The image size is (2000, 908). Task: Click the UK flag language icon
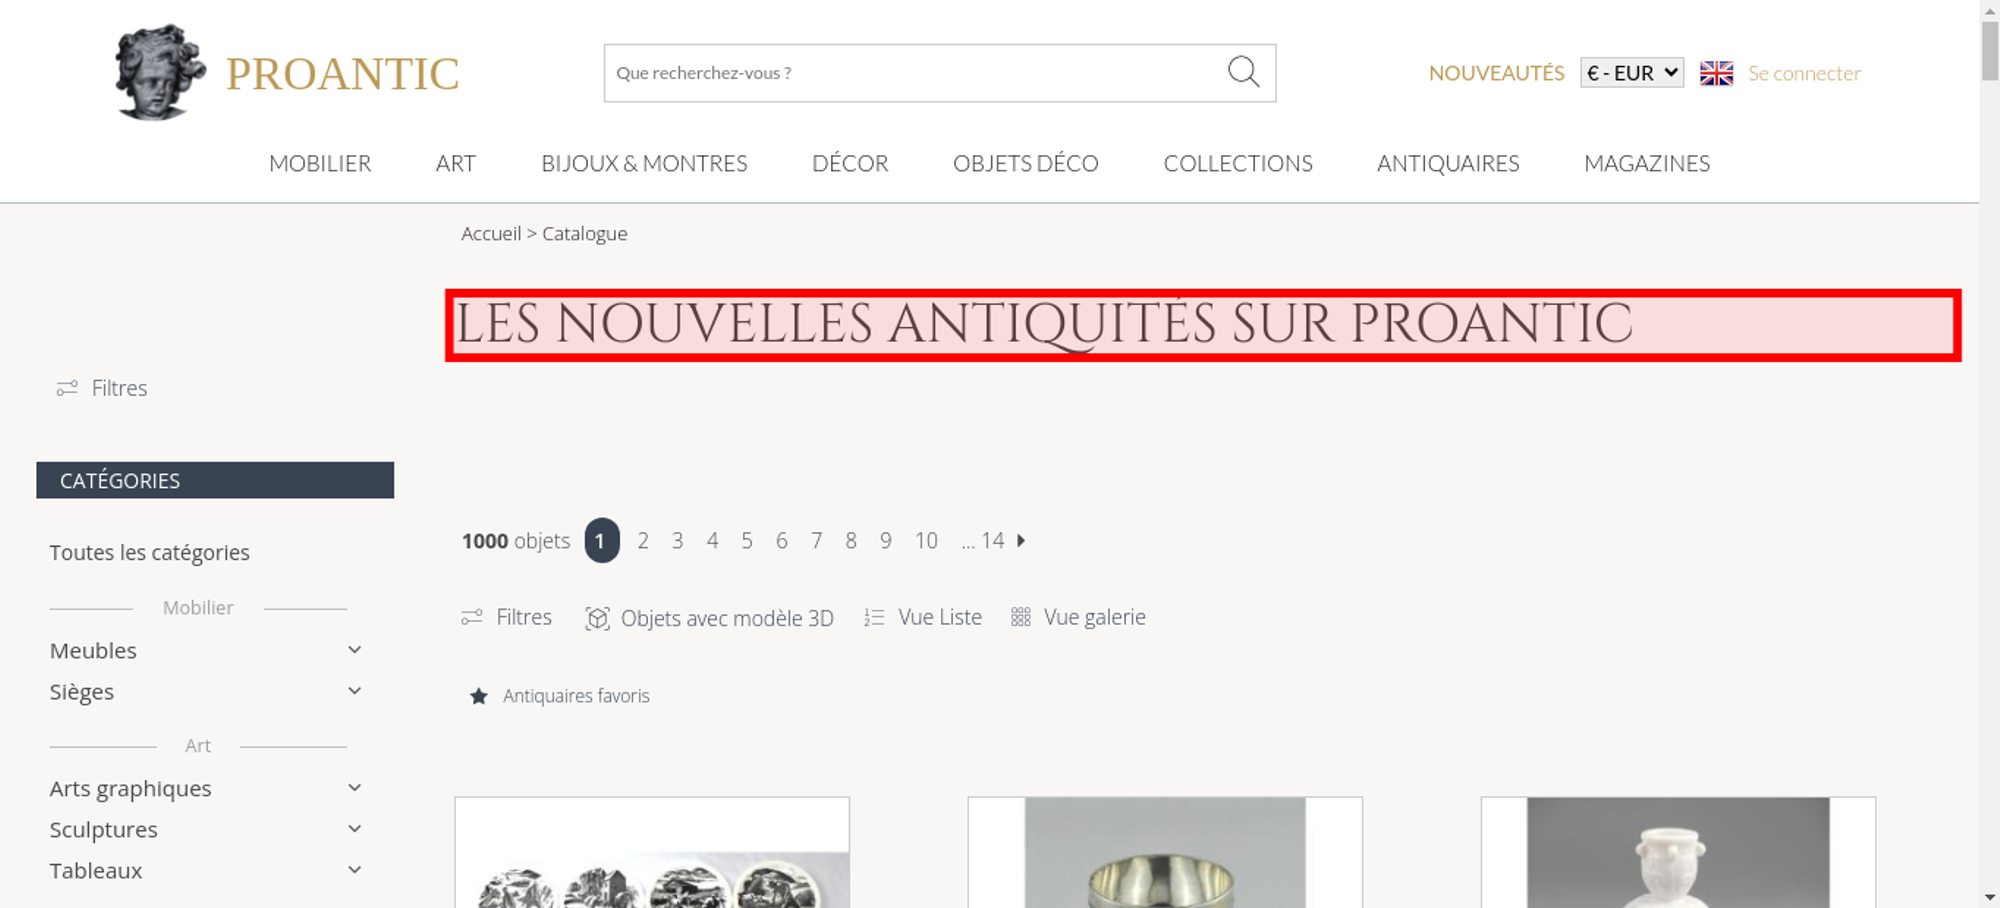click(x=1716, y=73)
